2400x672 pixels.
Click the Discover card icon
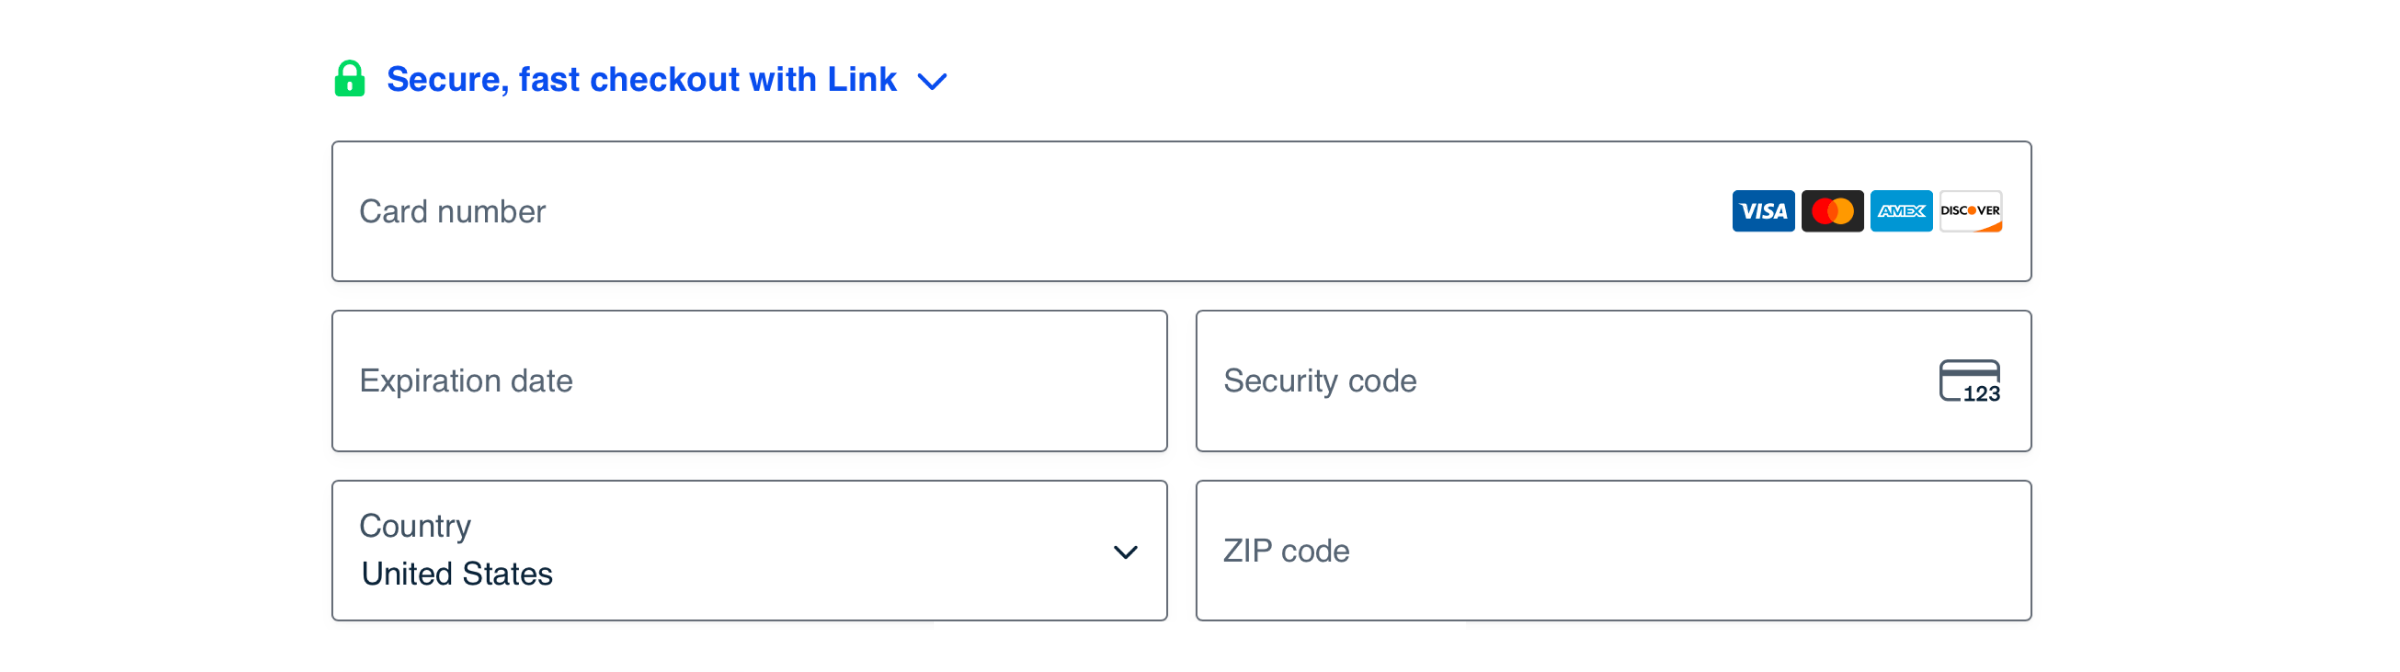pyautogui.click(x=1969, y=211)
